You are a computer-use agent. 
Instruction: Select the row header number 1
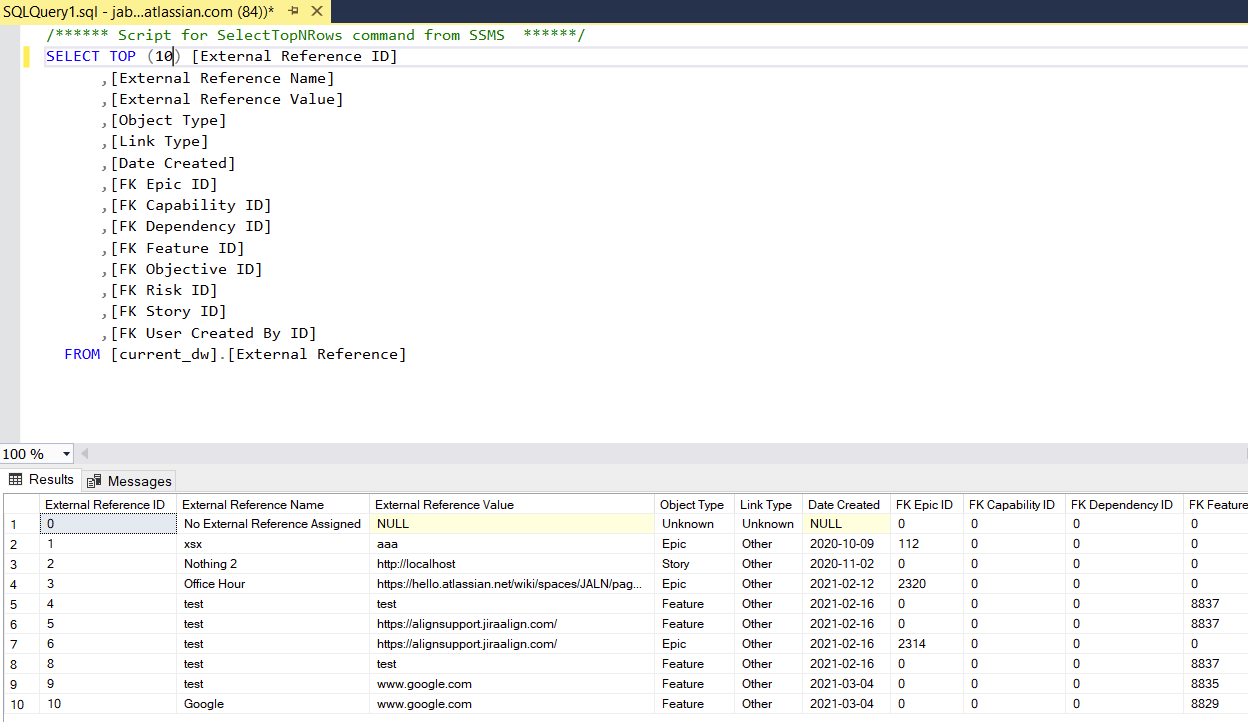pyautogui.click(x=21, y=524)
